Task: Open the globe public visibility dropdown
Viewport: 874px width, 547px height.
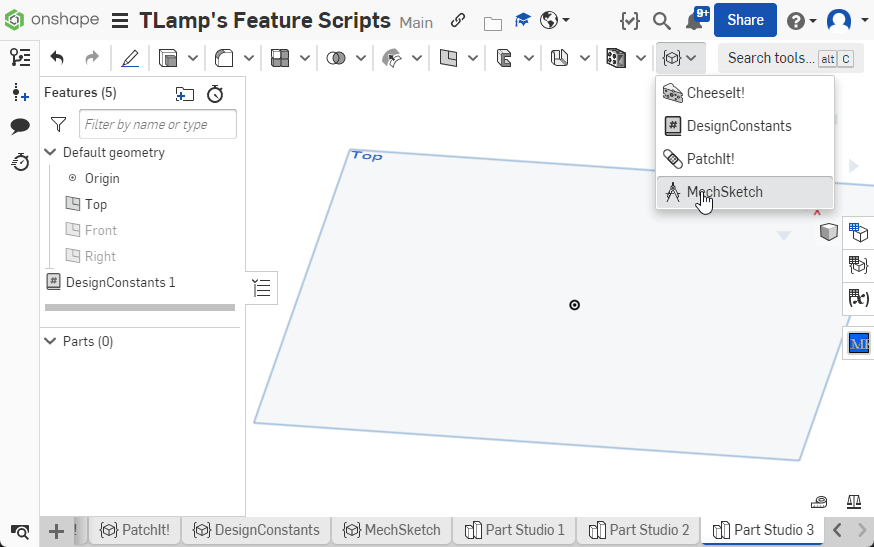Action: pos(555,21)
